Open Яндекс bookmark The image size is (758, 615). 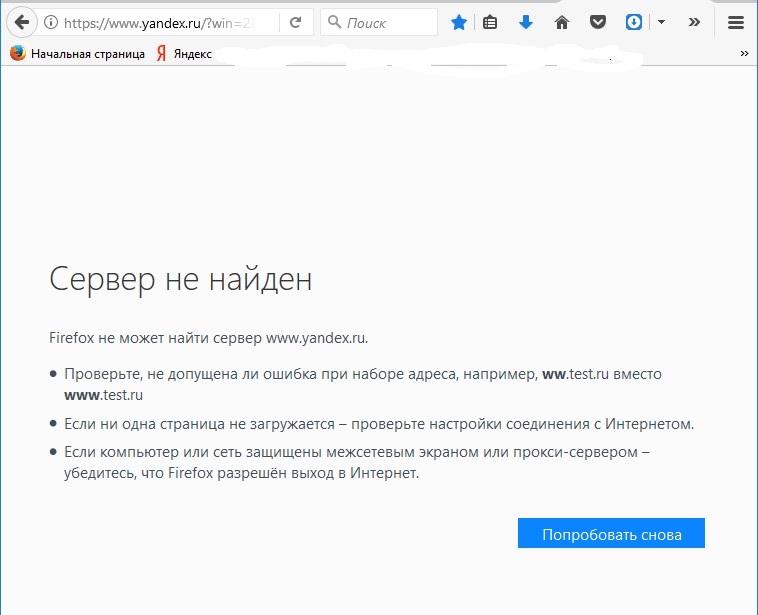tap(184, 54)
